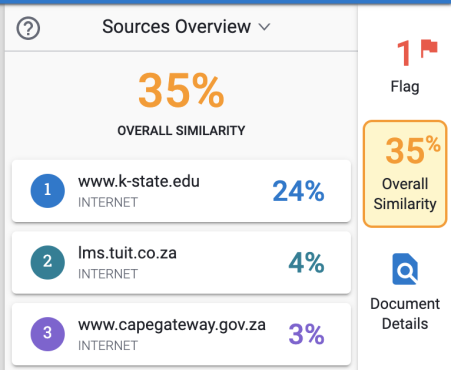This screenshot has height=370, width=451.
Task: Switch to the Overall Similarity side tab
Action: tap(405, 174)
